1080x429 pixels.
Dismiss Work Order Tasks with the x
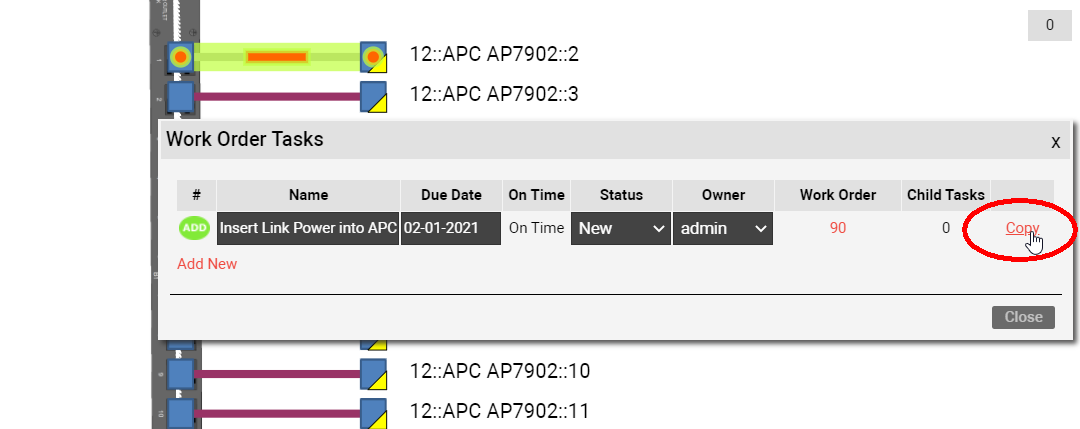tap(1055, 142)
